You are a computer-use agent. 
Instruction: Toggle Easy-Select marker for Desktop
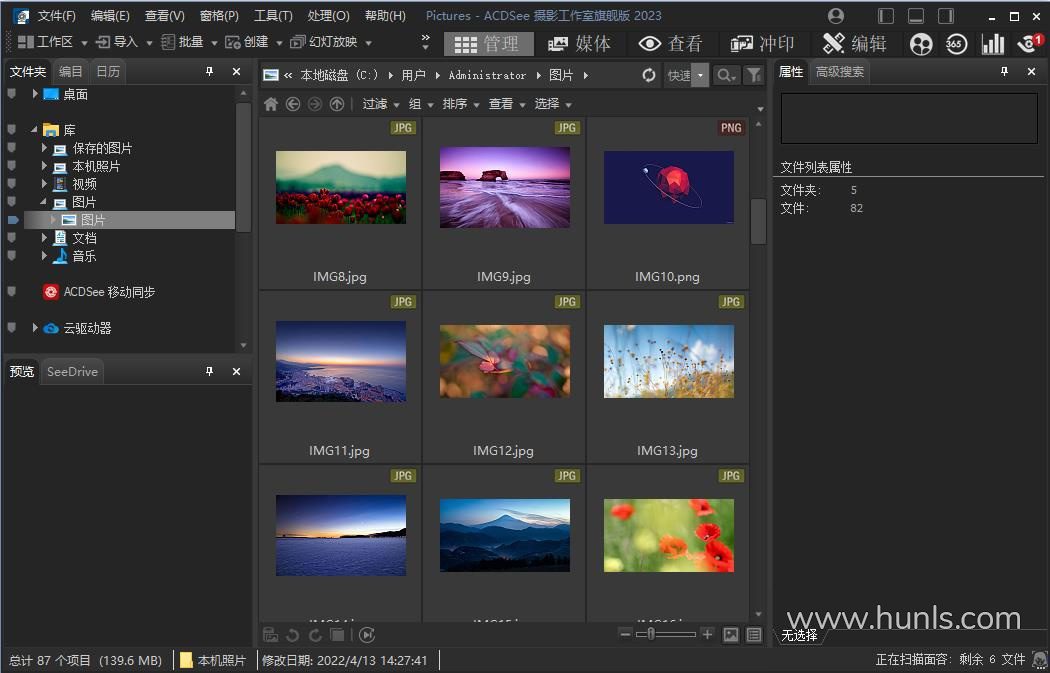click(11, 94)
